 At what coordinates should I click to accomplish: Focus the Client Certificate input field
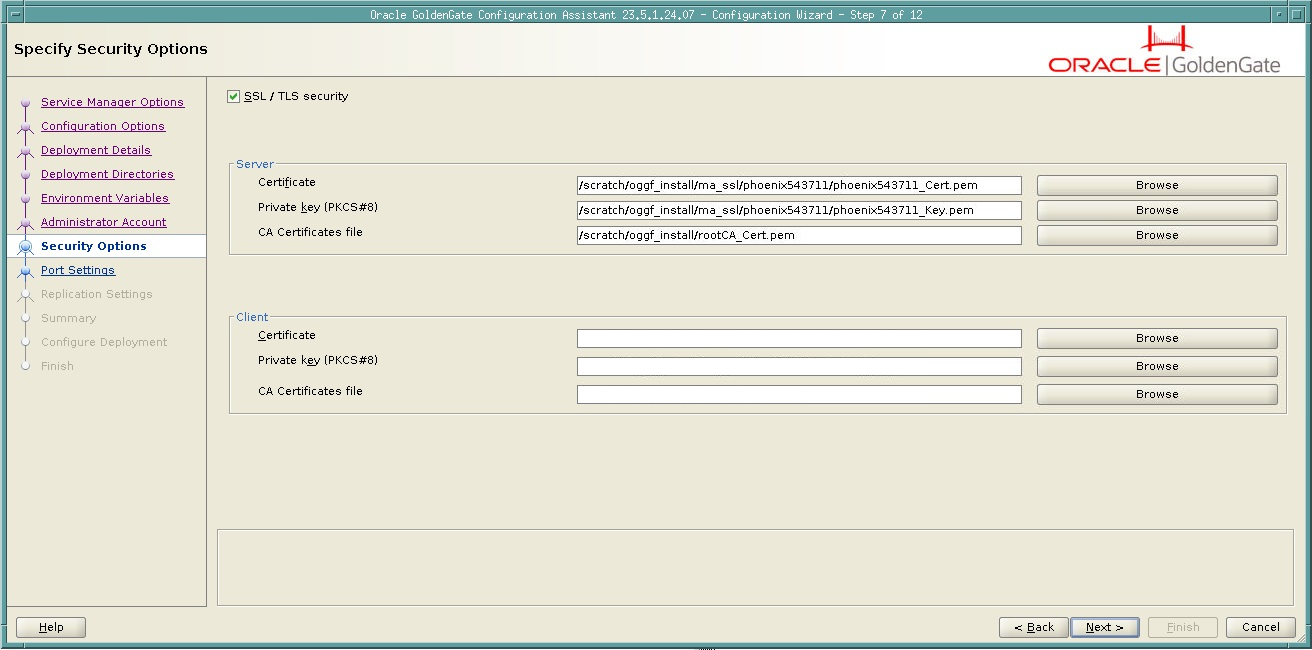tap(799, 338)
